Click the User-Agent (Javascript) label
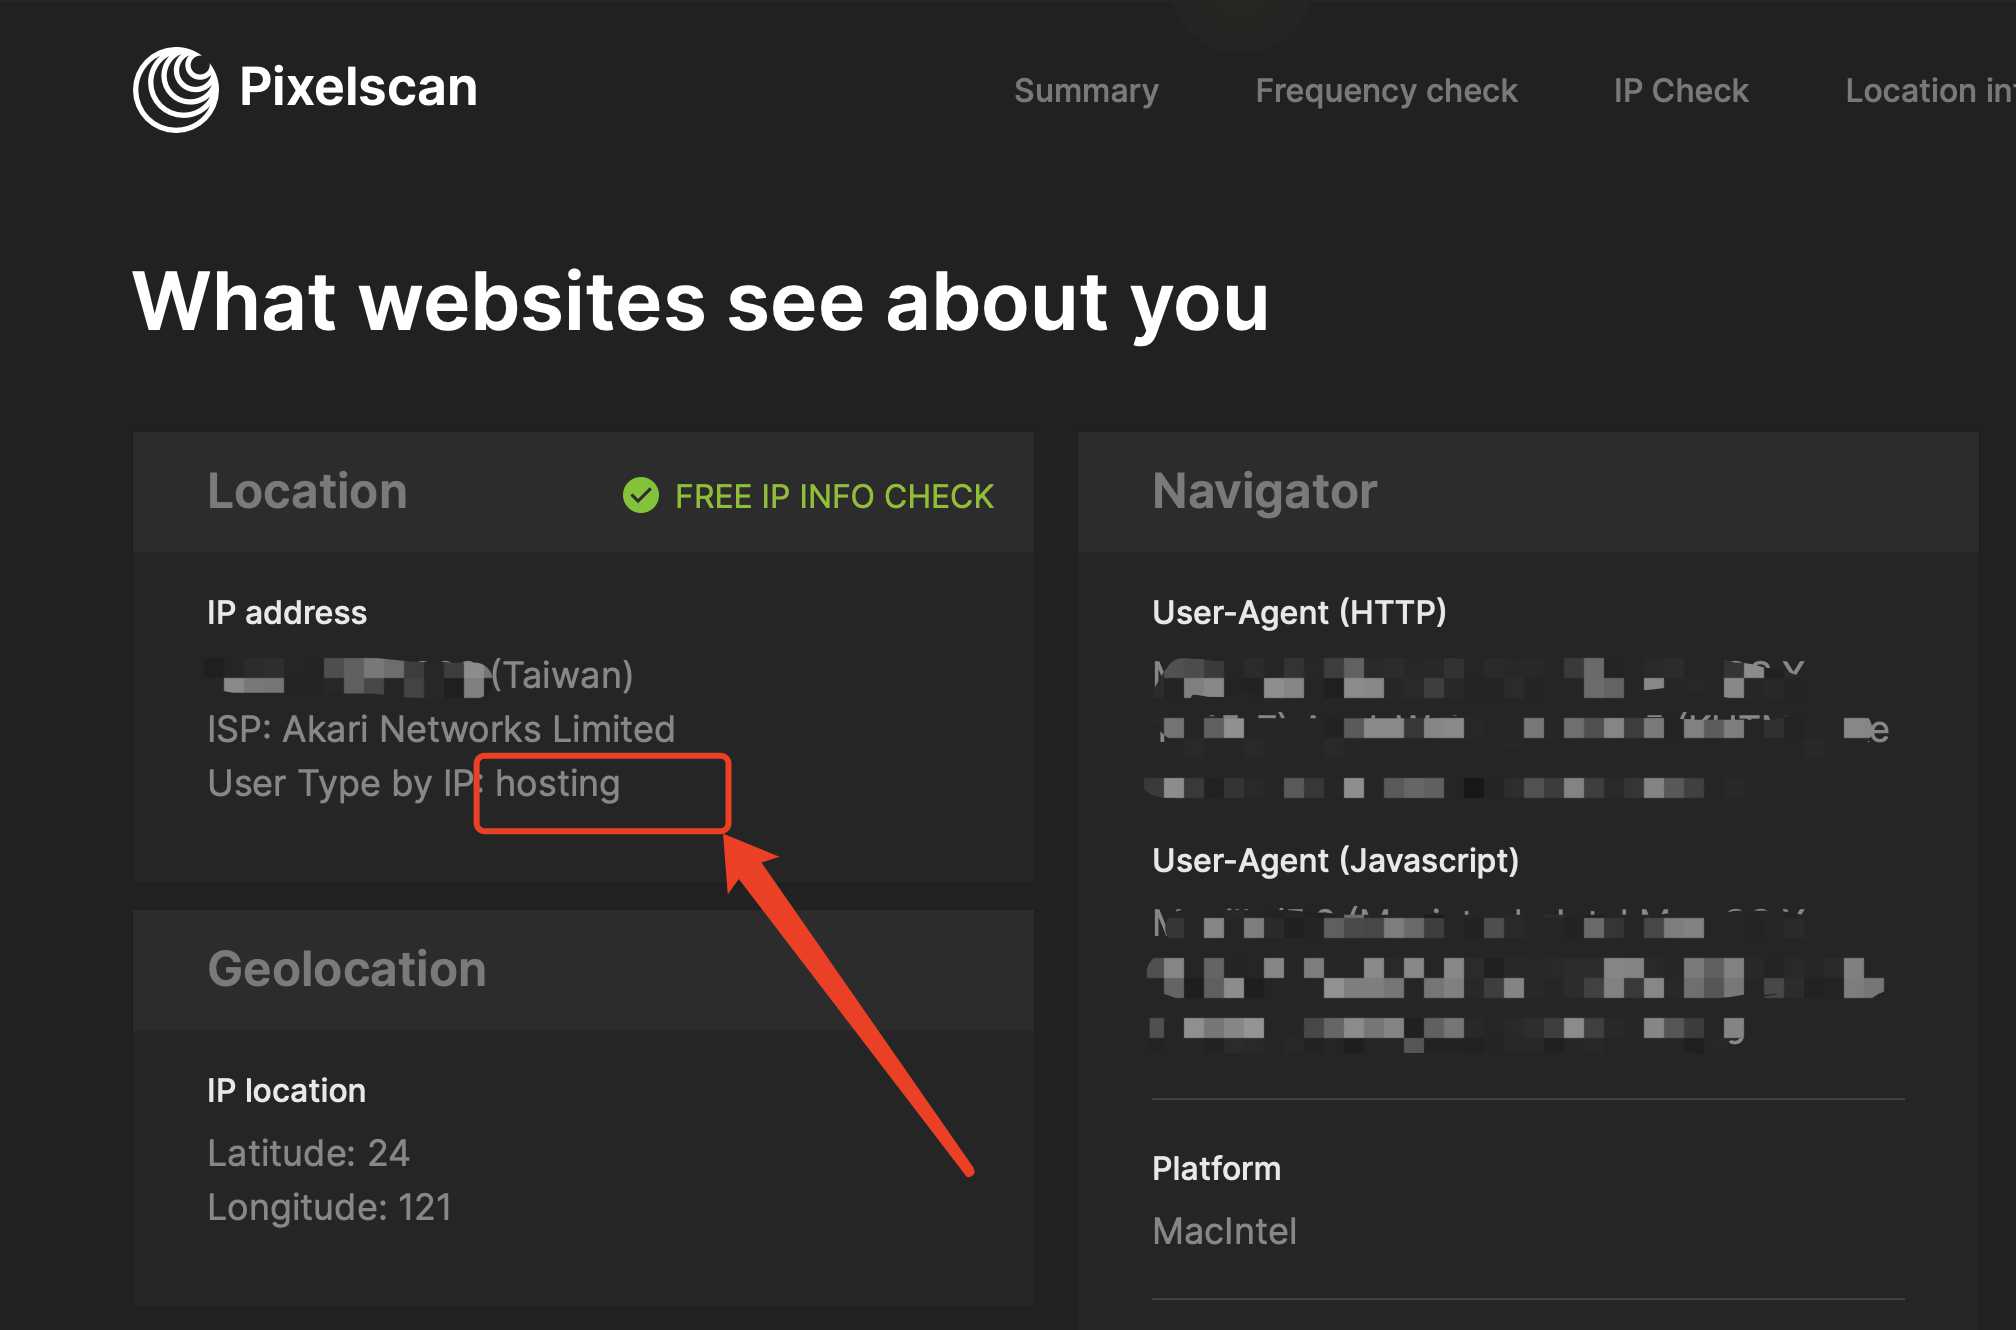 (1335, 860)
